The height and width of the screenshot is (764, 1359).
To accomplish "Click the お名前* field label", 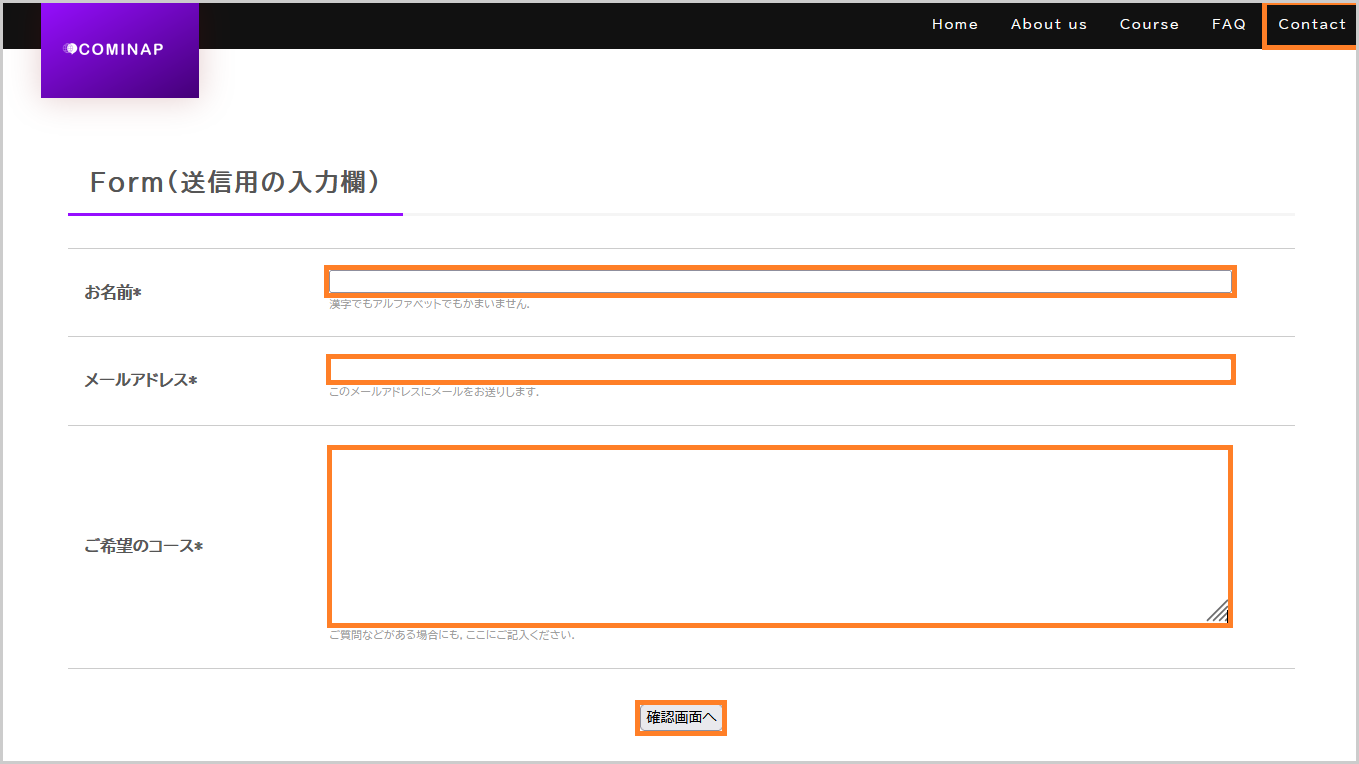I will click(113, 293).
